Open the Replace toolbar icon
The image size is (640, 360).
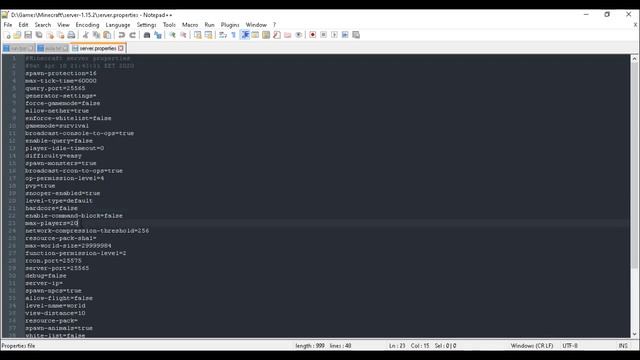click(x=158, y=35)
